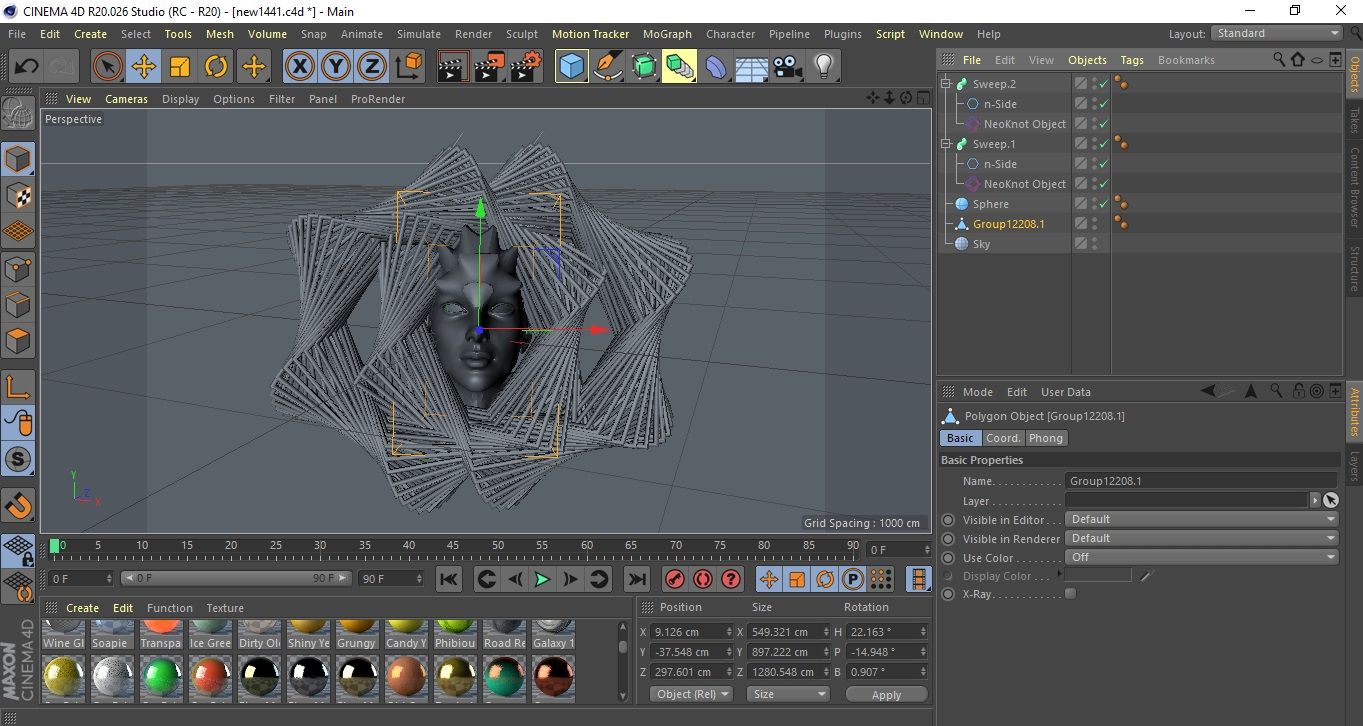Toggle the Sweep.2 enabled checkmark

click(x=1103, y=84)
